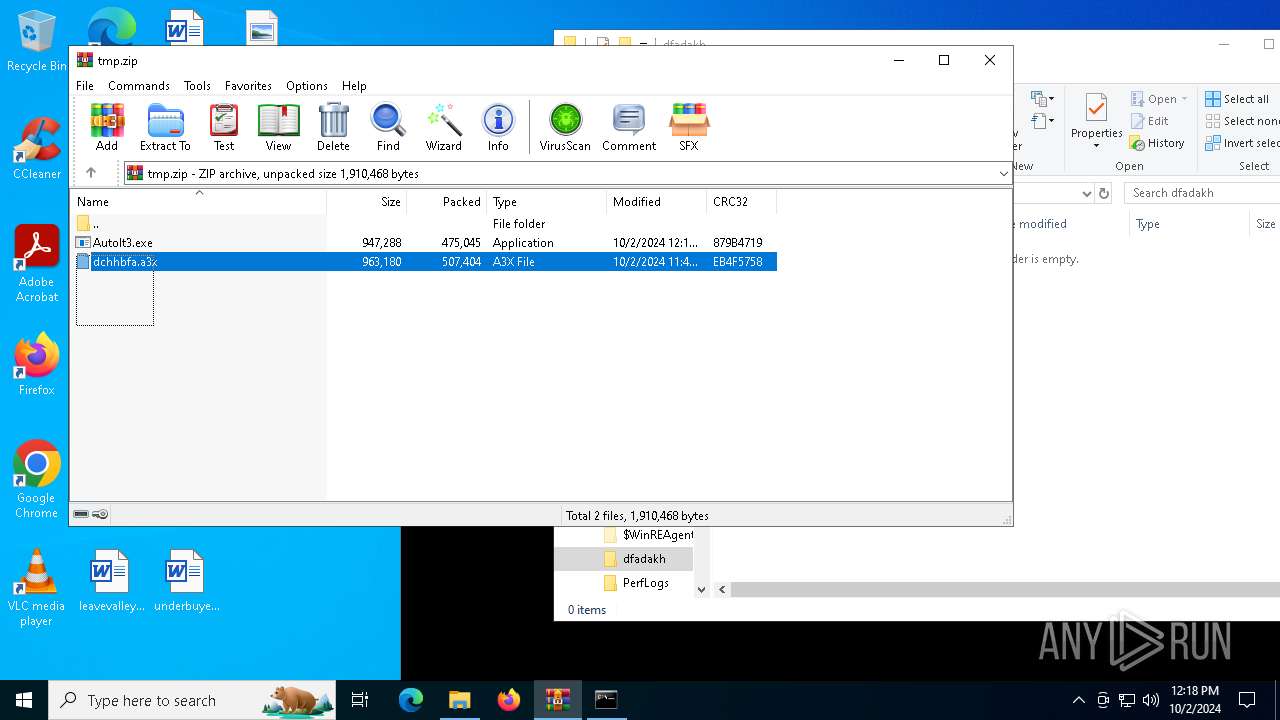Click the SFX toolbar icon
Viewport: 1280px width, 720px height.
pos(689,127)
